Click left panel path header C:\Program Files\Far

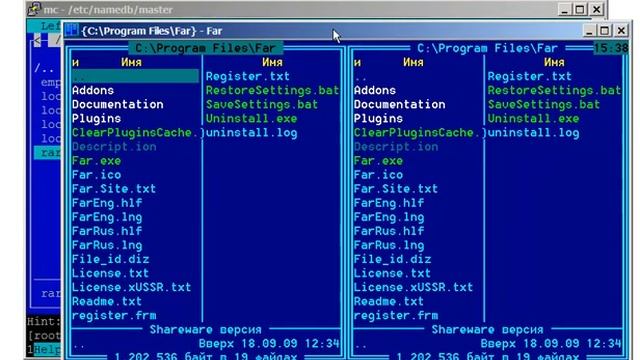click(x=205, y=48)
